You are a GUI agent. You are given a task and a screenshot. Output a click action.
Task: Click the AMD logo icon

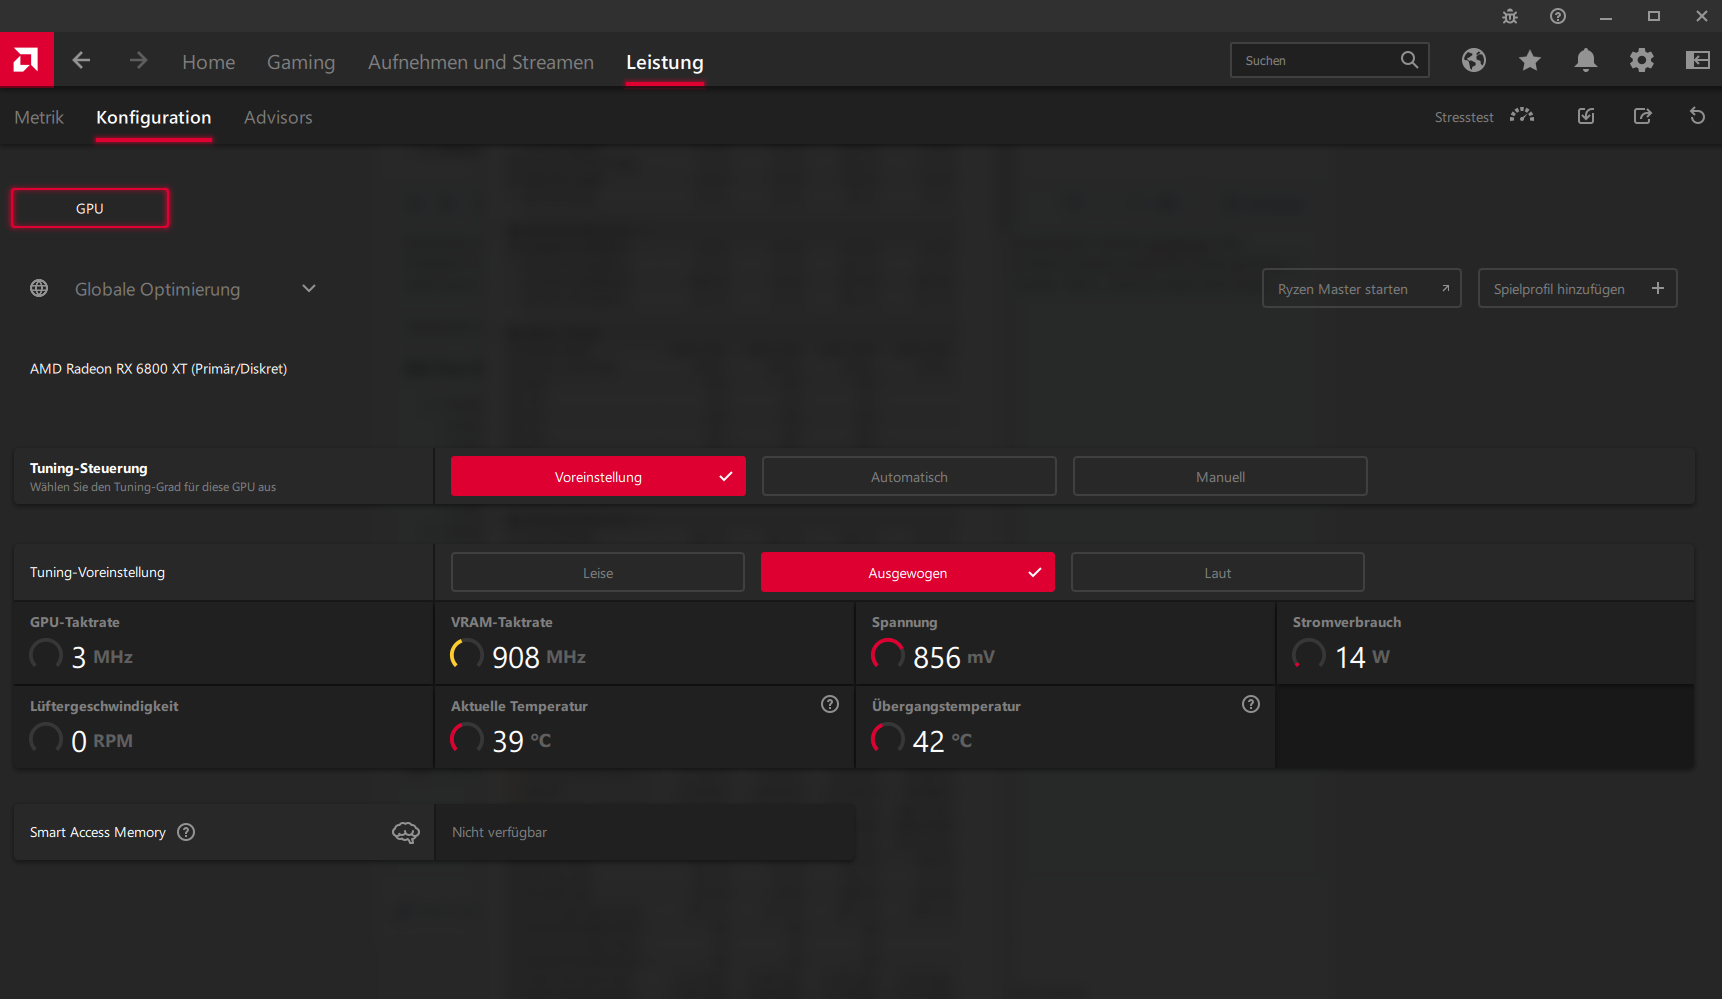(x=26, y=60)
